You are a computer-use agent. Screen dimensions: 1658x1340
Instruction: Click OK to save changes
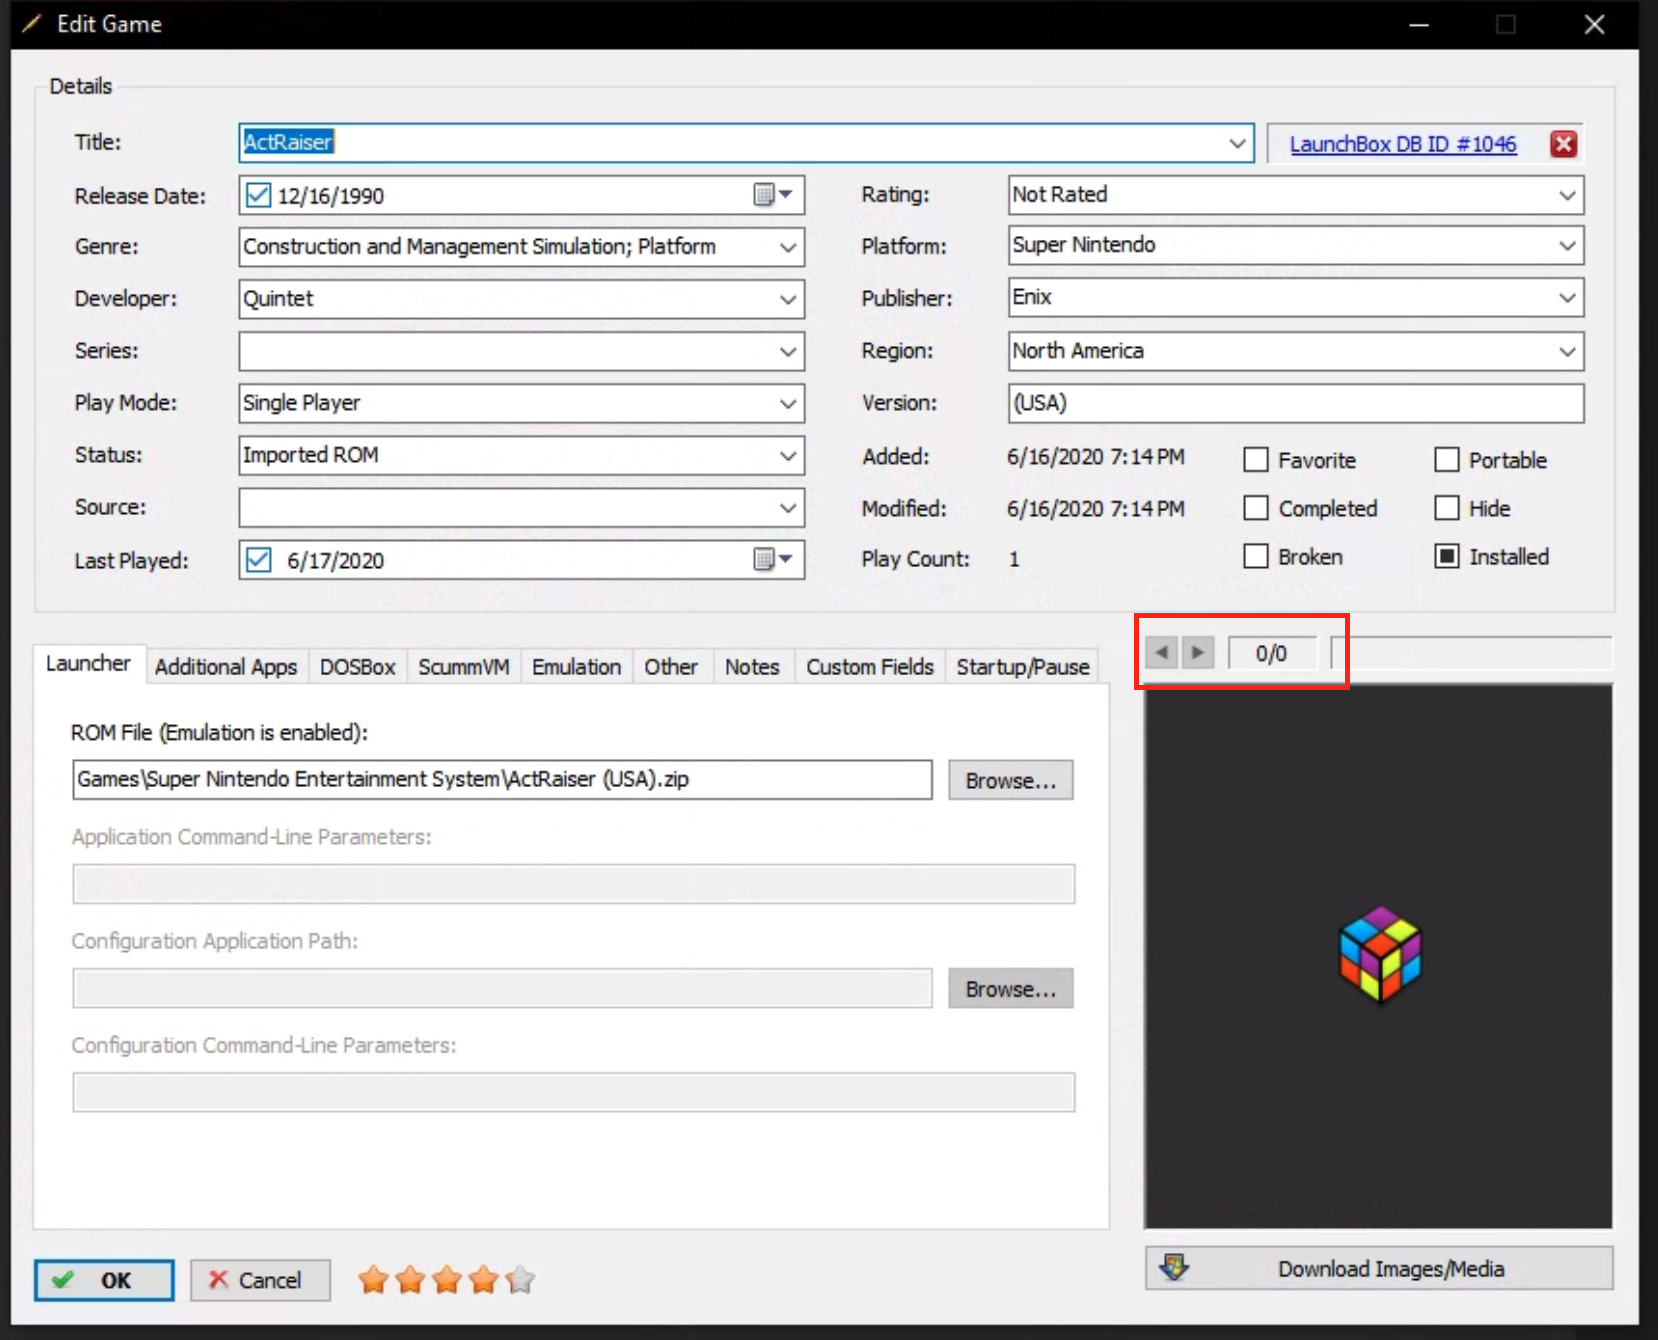tap(104, 1280)
